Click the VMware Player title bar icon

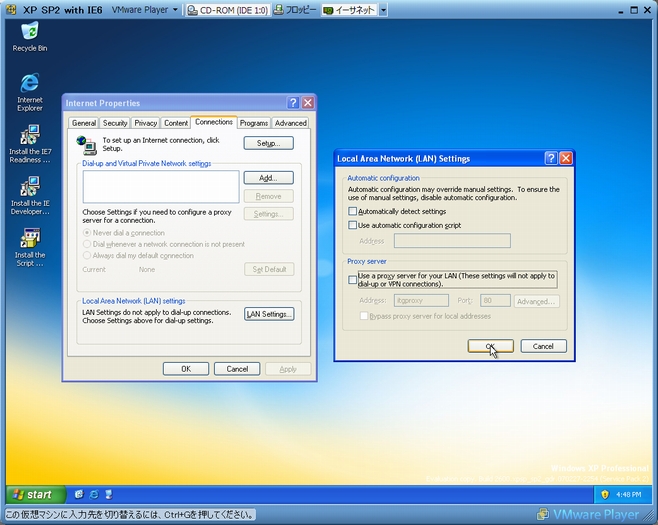coord(11,10)
